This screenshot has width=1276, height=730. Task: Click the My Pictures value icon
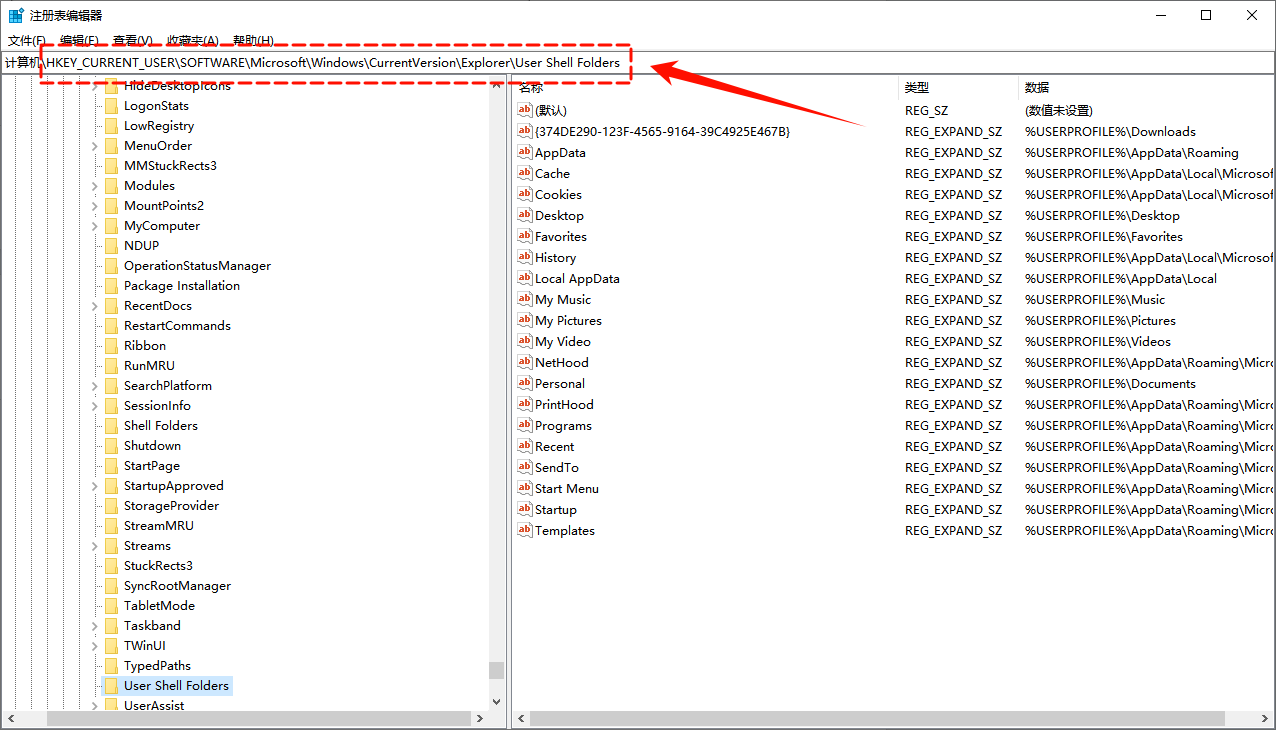point(524,320)
